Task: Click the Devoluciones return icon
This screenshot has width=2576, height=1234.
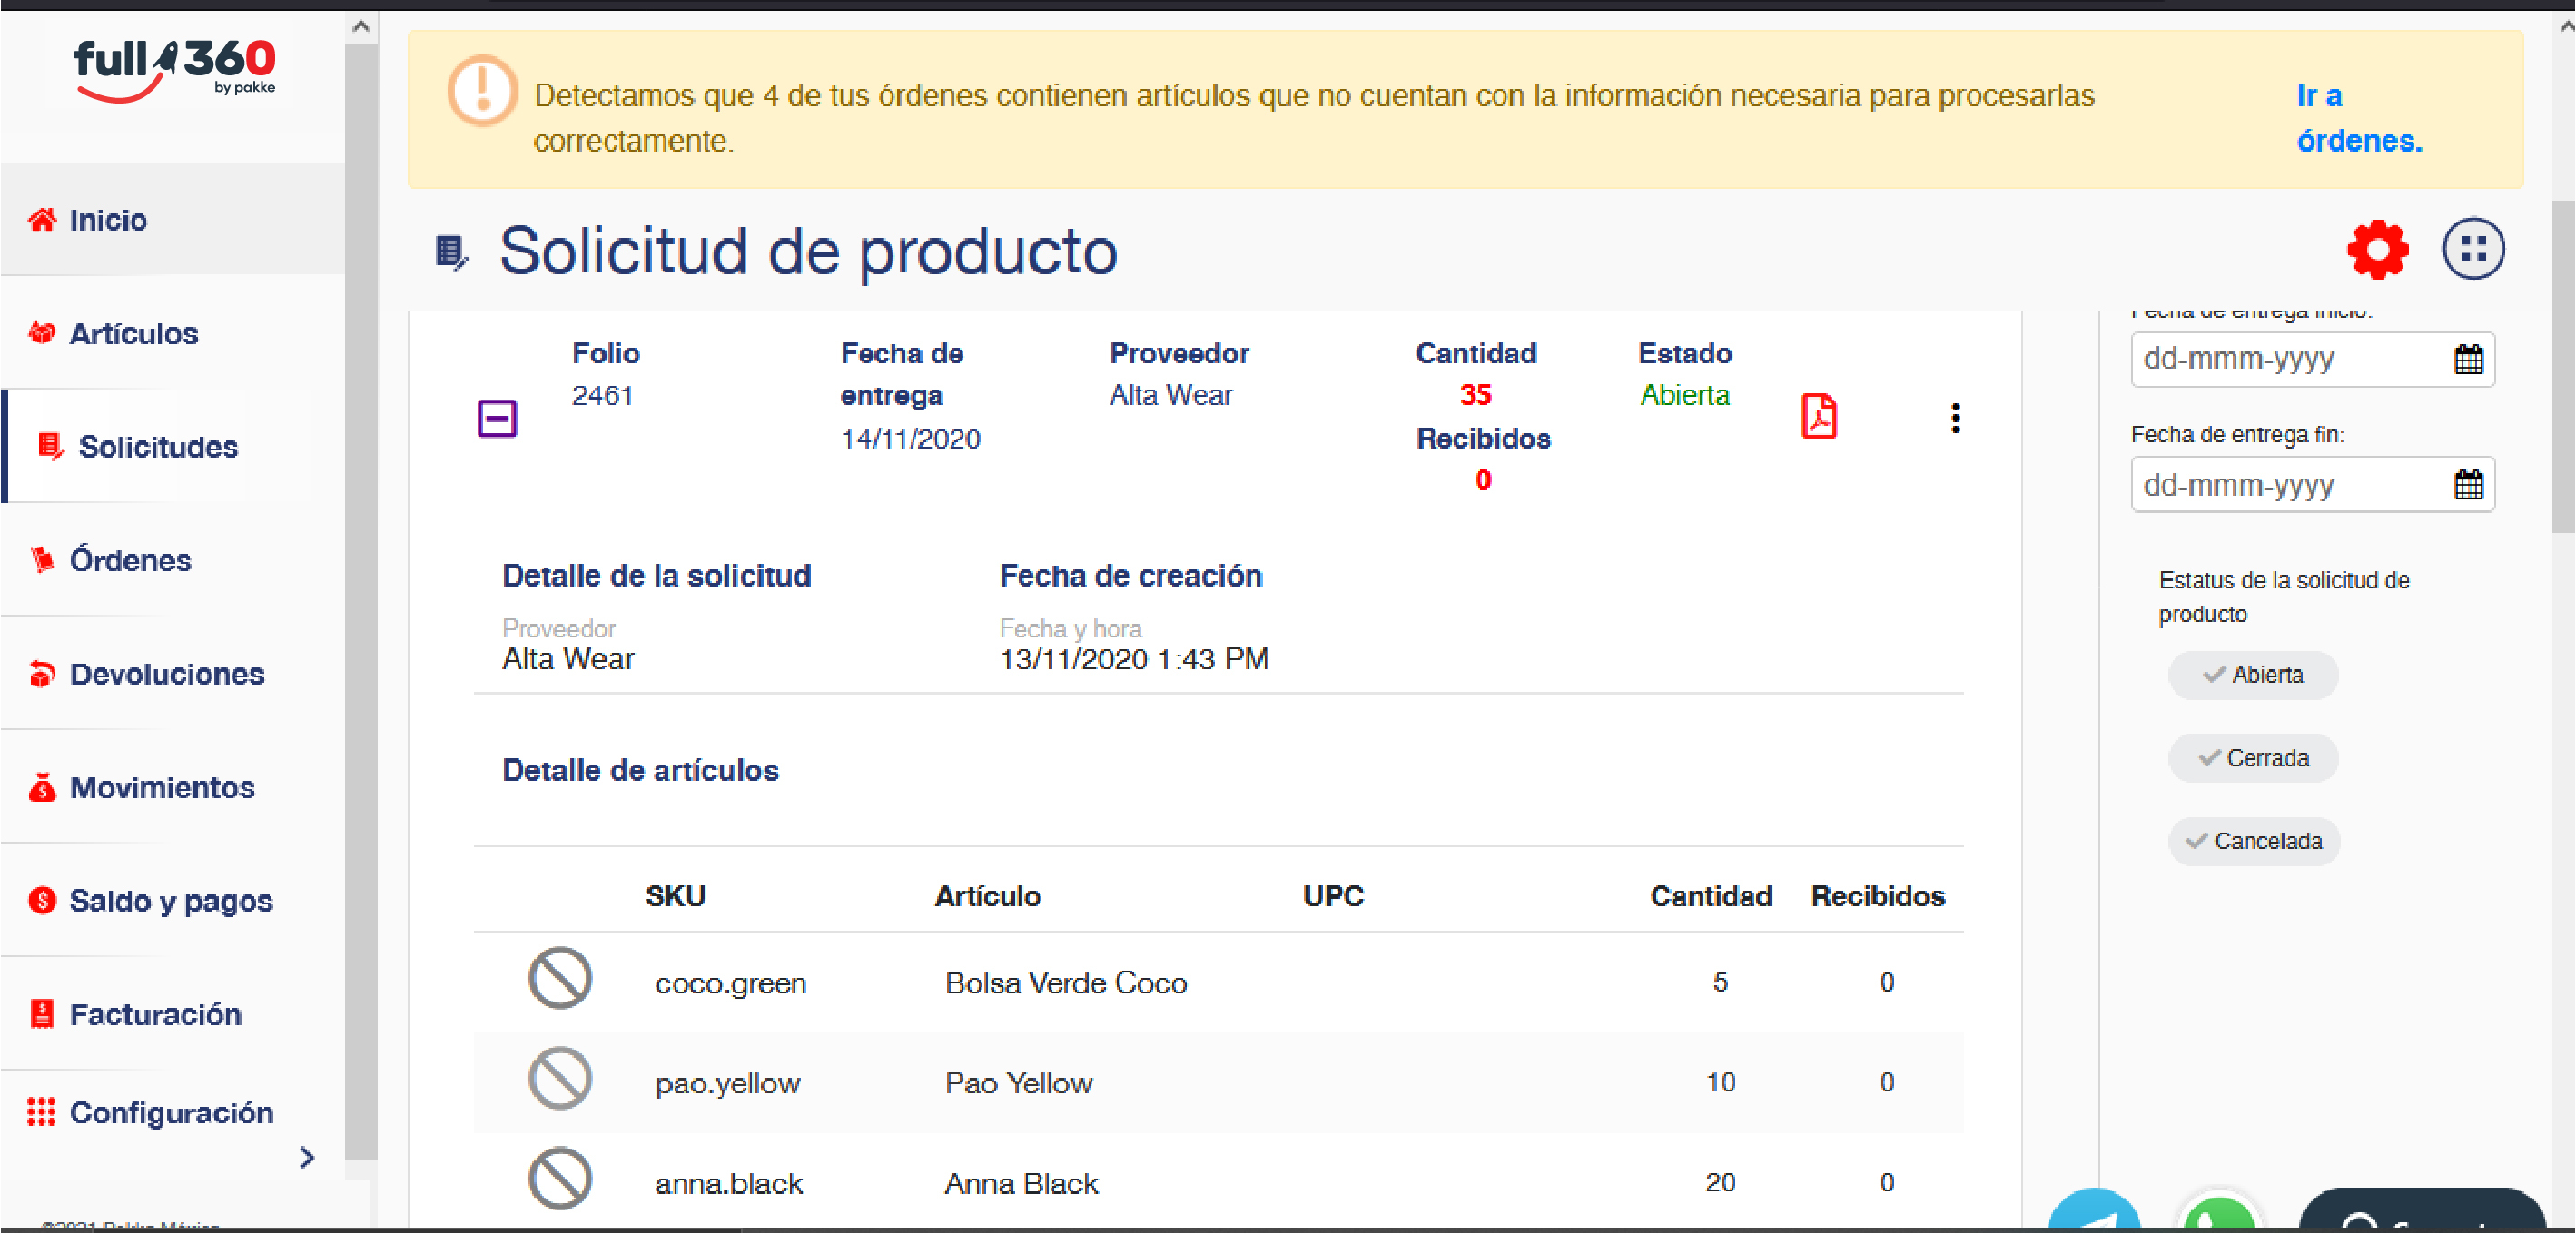Action: coord(42,674)
